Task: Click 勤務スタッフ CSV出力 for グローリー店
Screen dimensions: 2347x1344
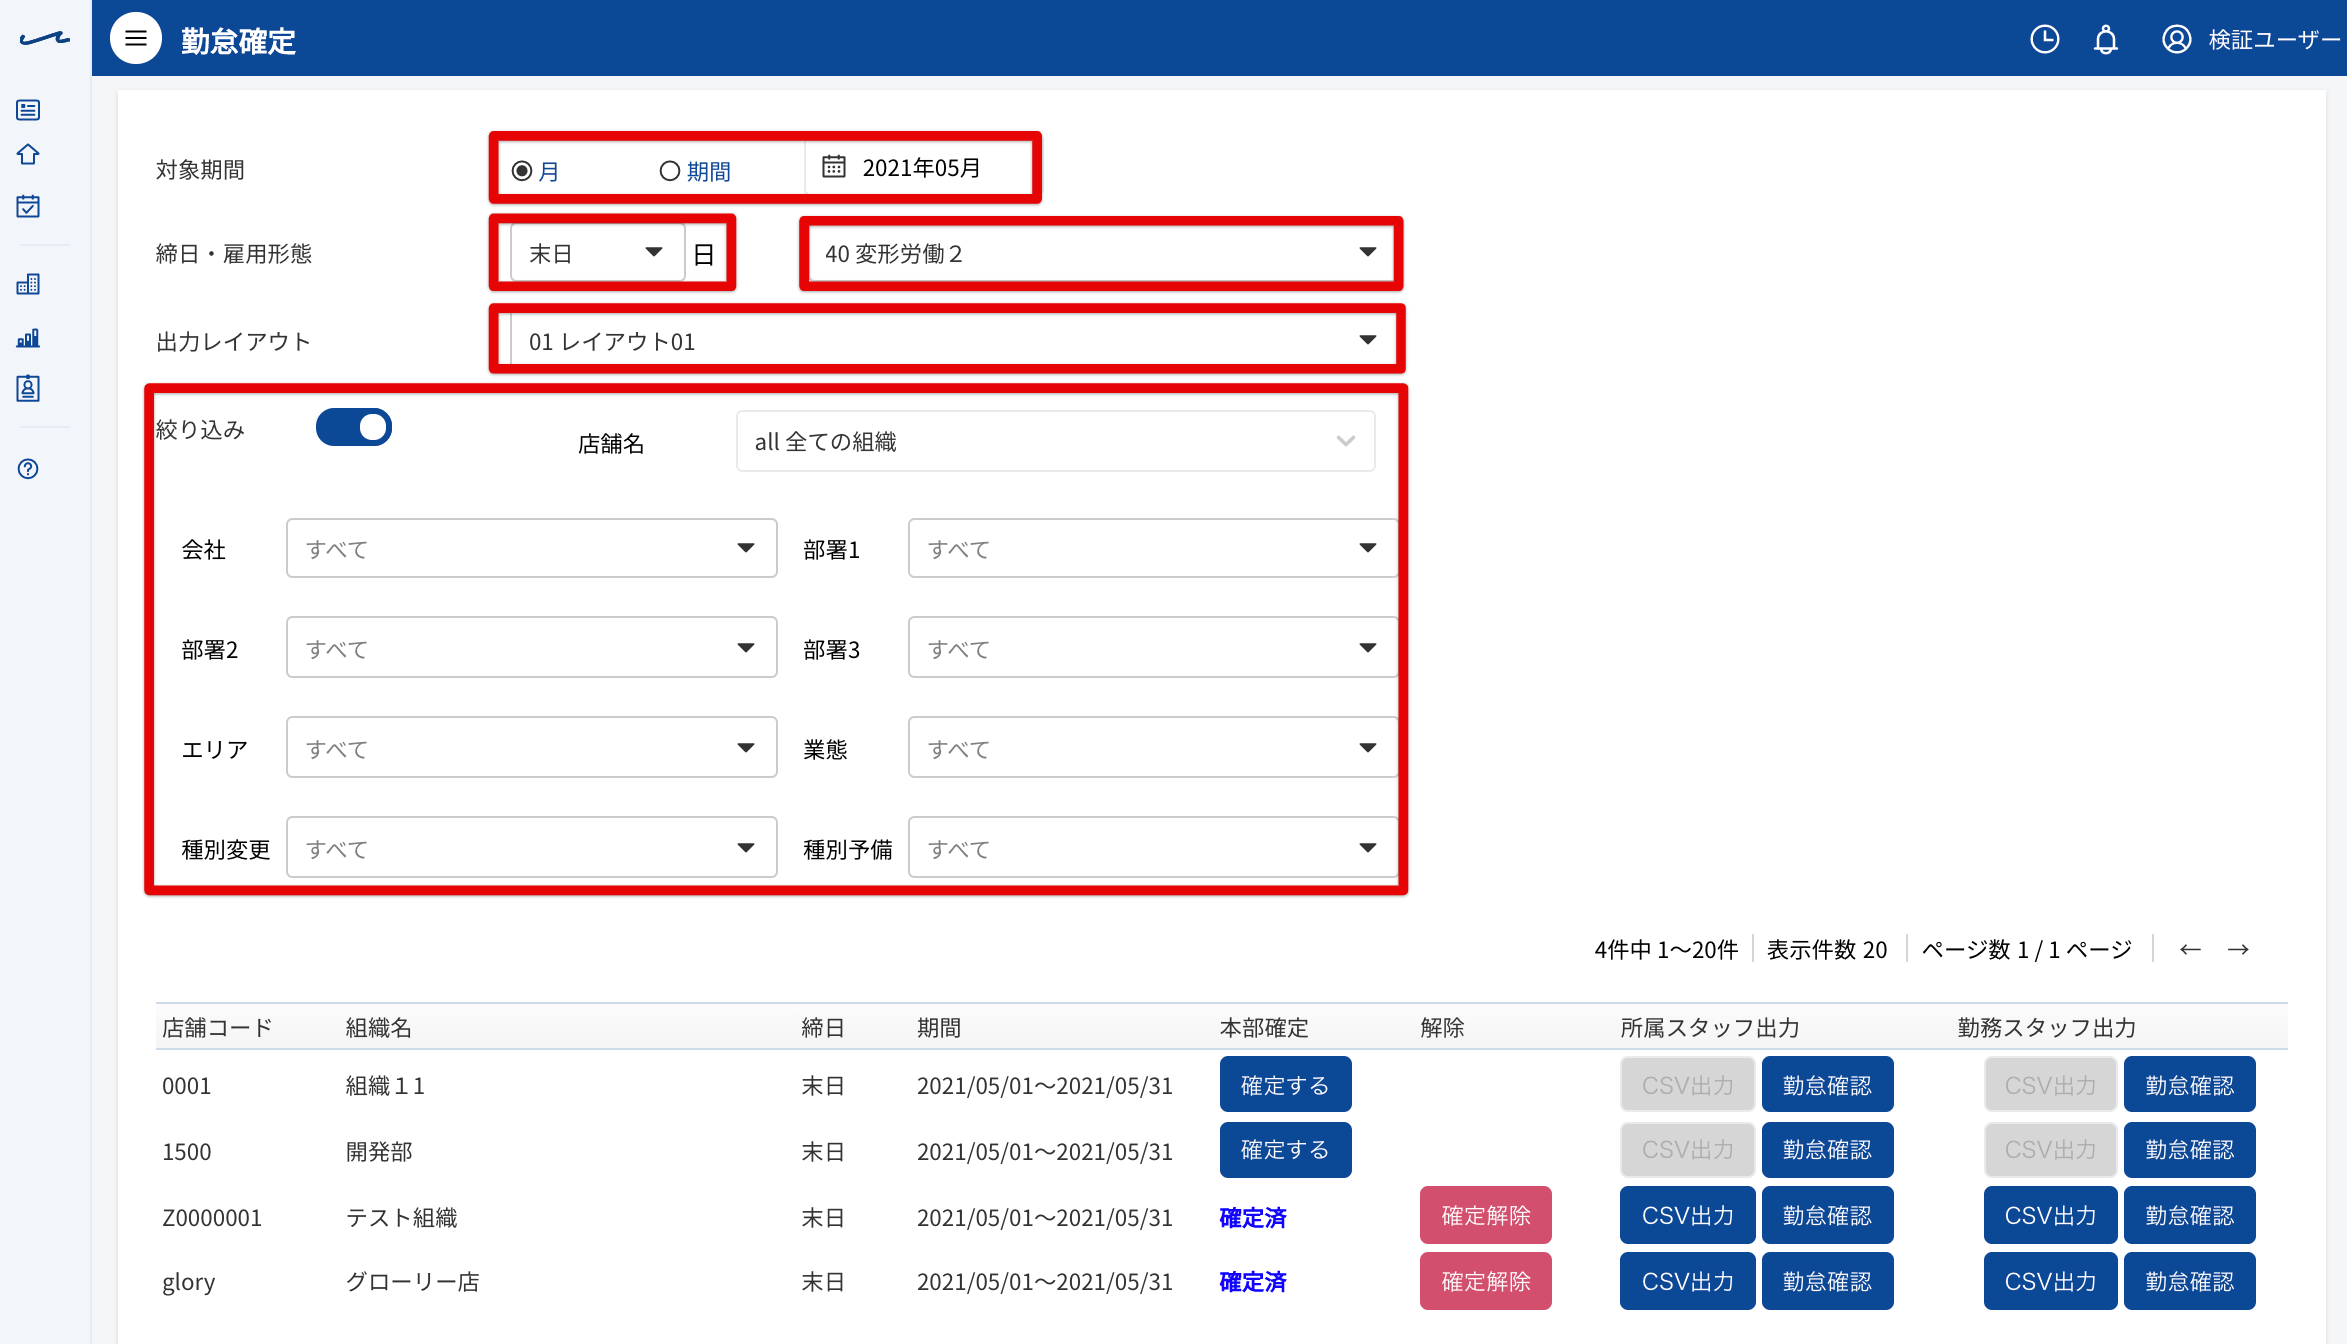Action: [2050, 1281]
